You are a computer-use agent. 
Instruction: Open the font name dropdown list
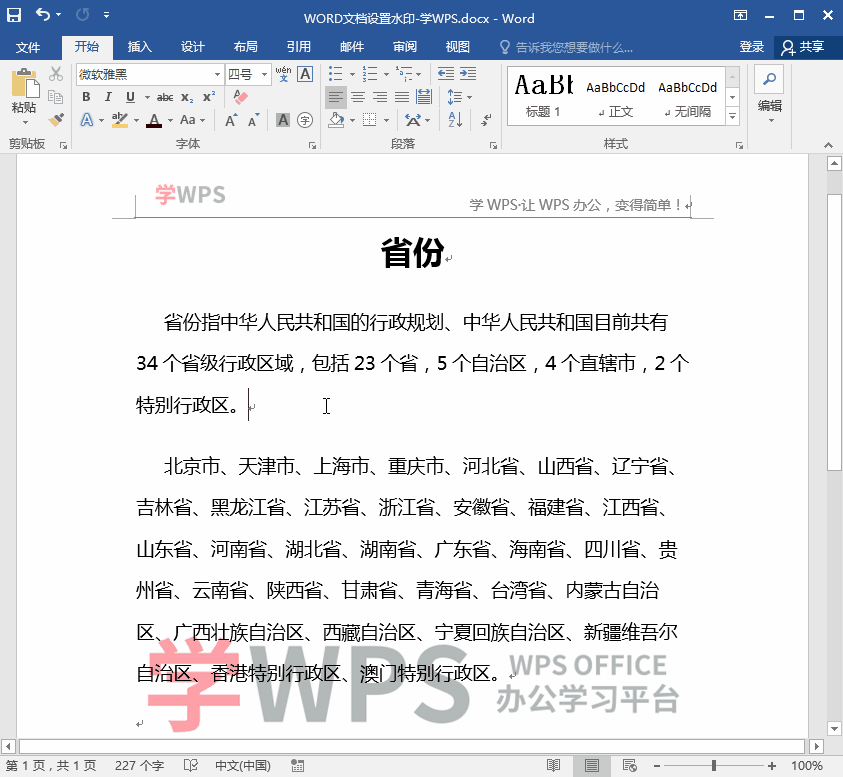[218, 74]
